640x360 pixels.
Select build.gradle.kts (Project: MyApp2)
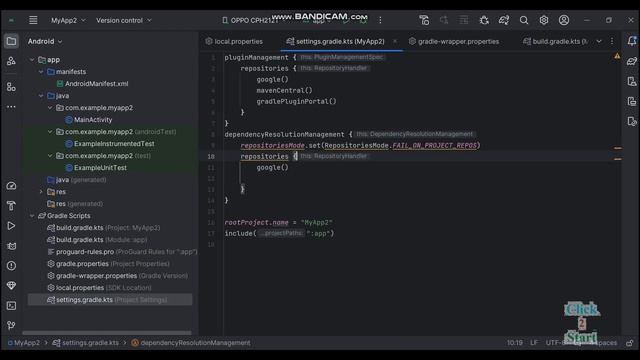(104, 228)
